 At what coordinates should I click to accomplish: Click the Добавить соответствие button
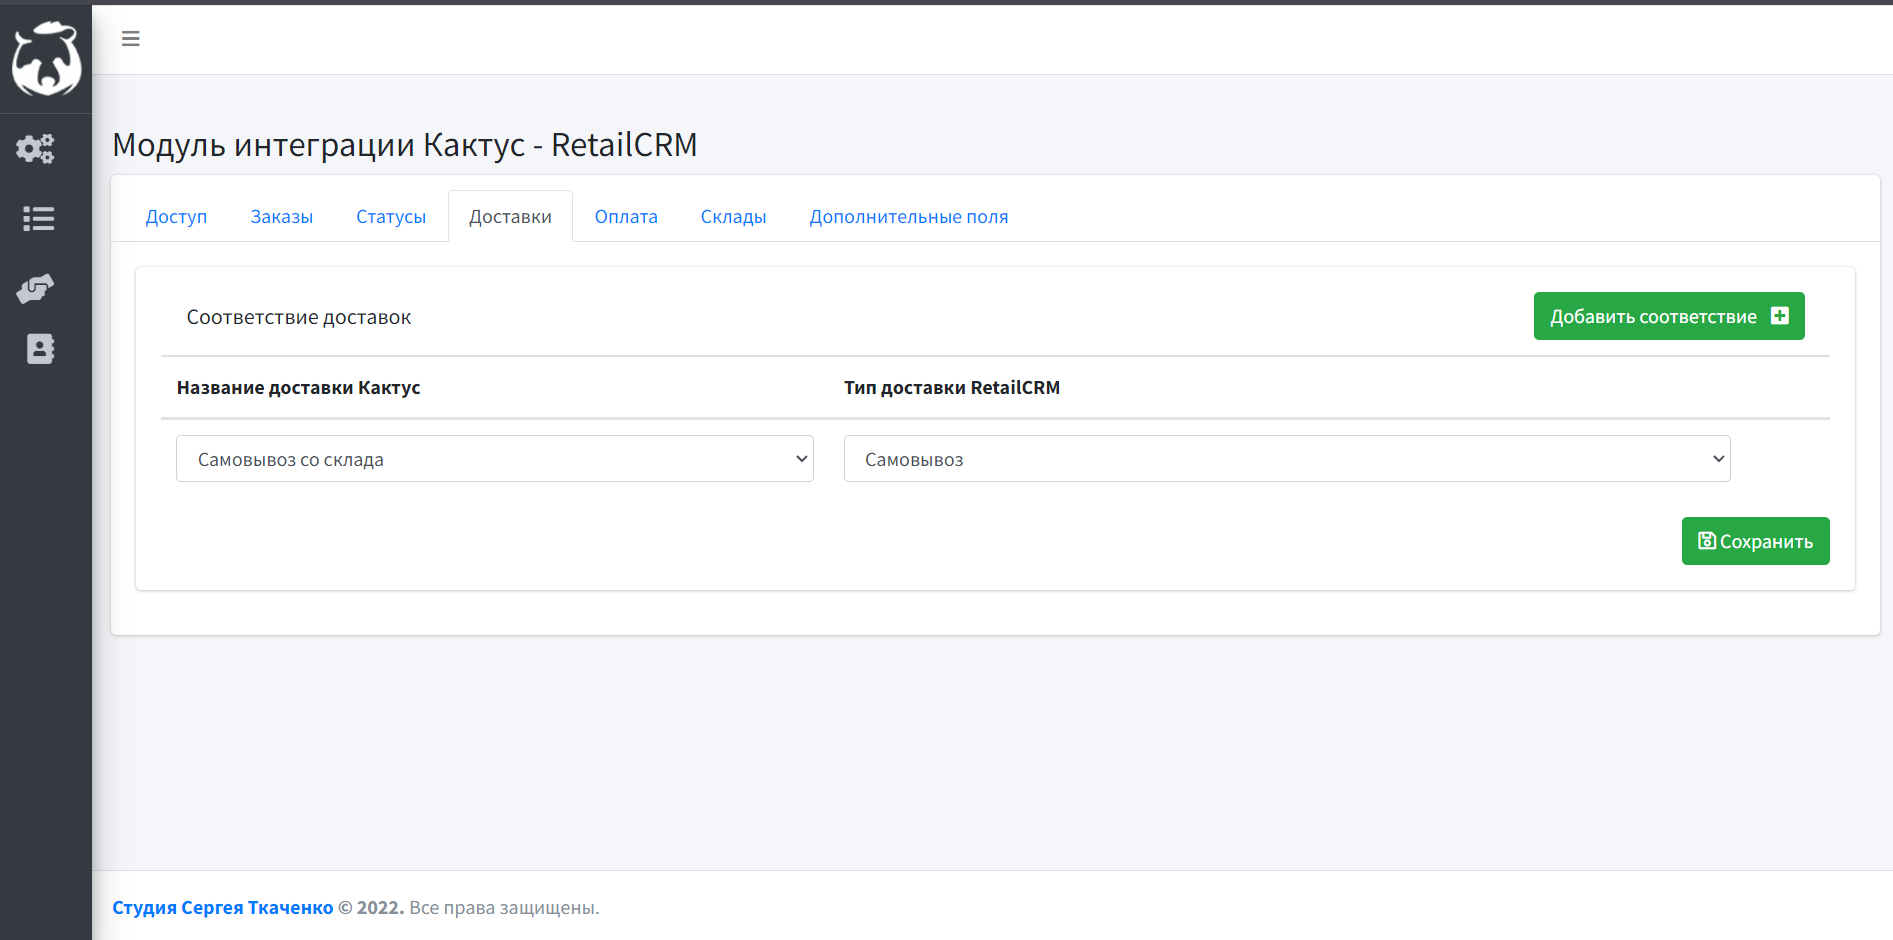pyautogui.click(x=1669, y=316)
